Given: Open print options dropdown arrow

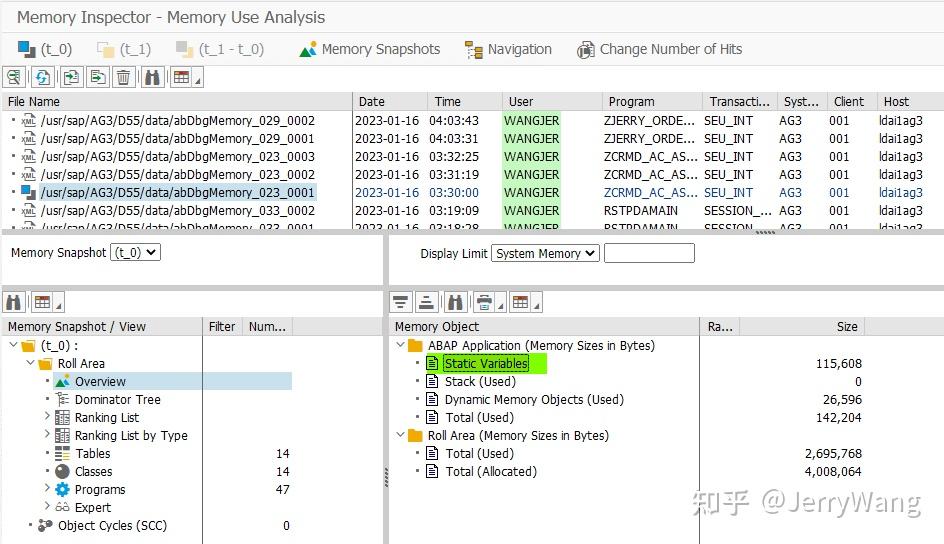Looking at the screenshot, I should [500, 304].
